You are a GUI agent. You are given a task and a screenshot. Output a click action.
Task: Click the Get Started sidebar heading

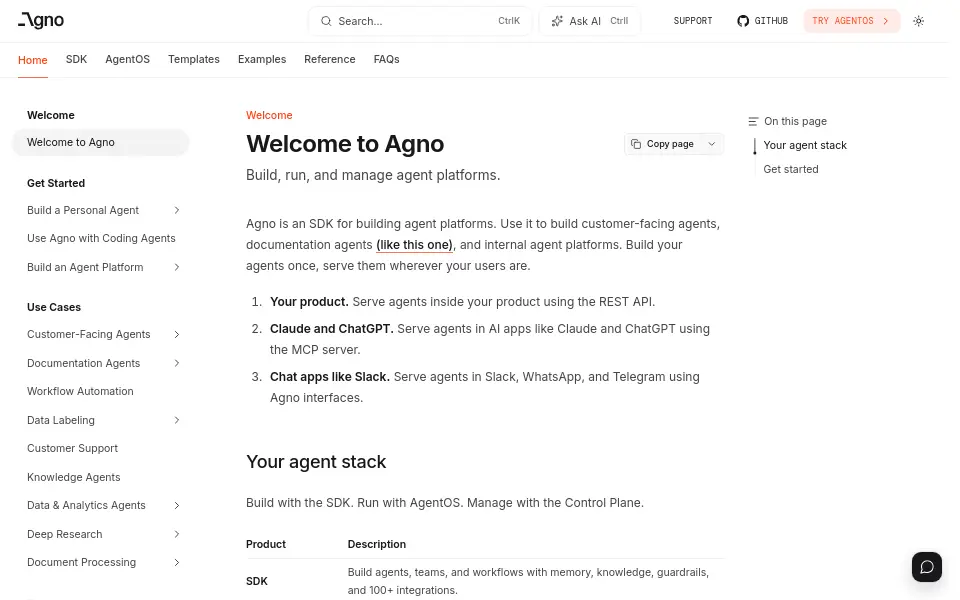click(x=56, y=183)
